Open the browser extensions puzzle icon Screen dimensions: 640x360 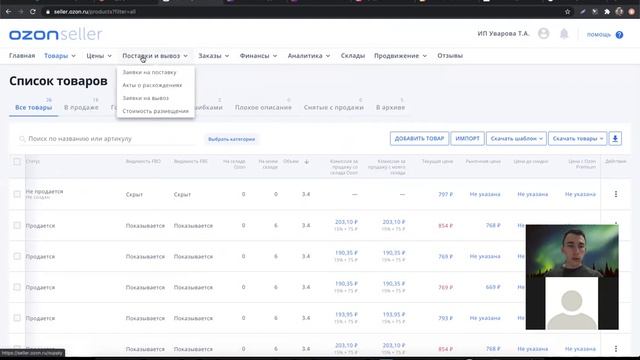[x=607, y=12]
